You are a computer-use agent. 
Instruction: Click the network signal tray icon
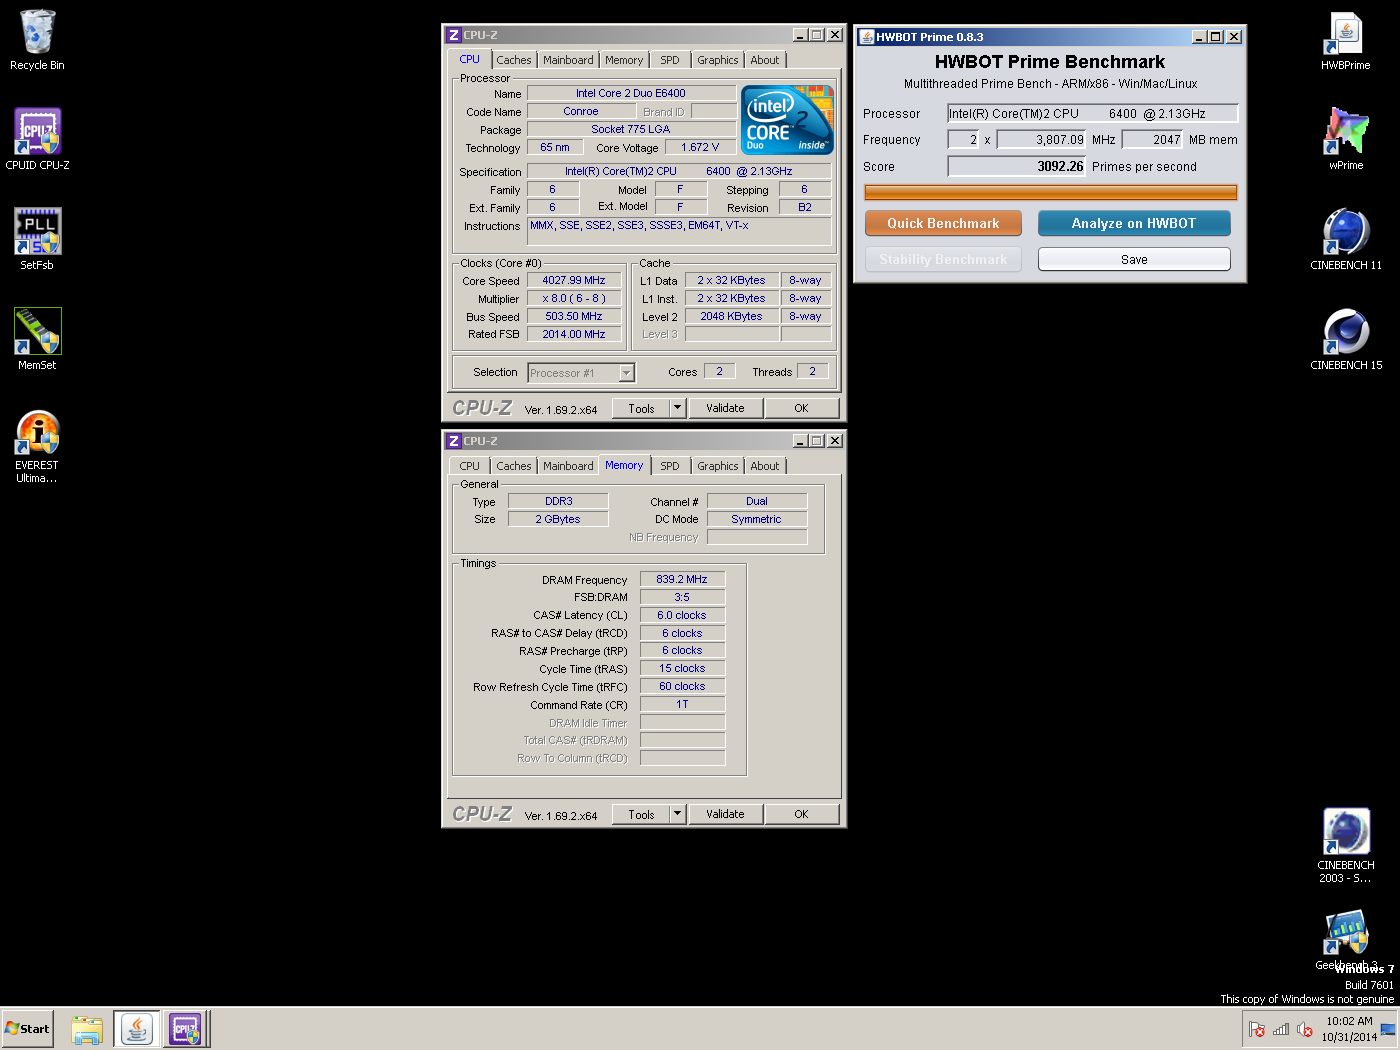1281,1029
